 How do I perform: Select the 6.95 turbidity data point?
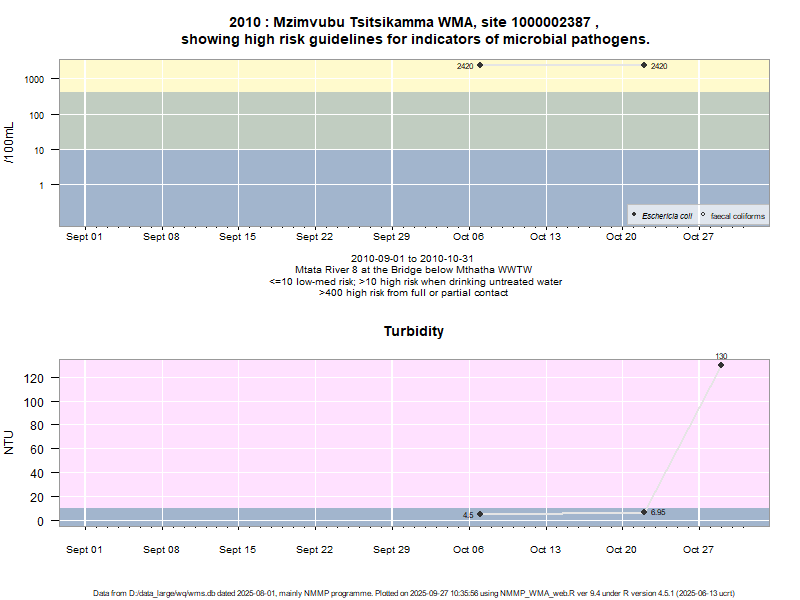(644, 512)
